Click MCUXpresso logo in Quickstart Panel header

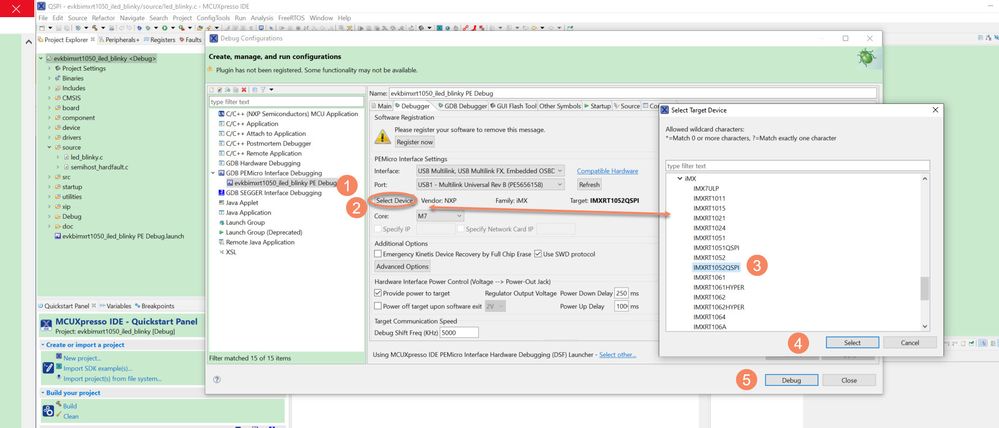pos(46,325)
